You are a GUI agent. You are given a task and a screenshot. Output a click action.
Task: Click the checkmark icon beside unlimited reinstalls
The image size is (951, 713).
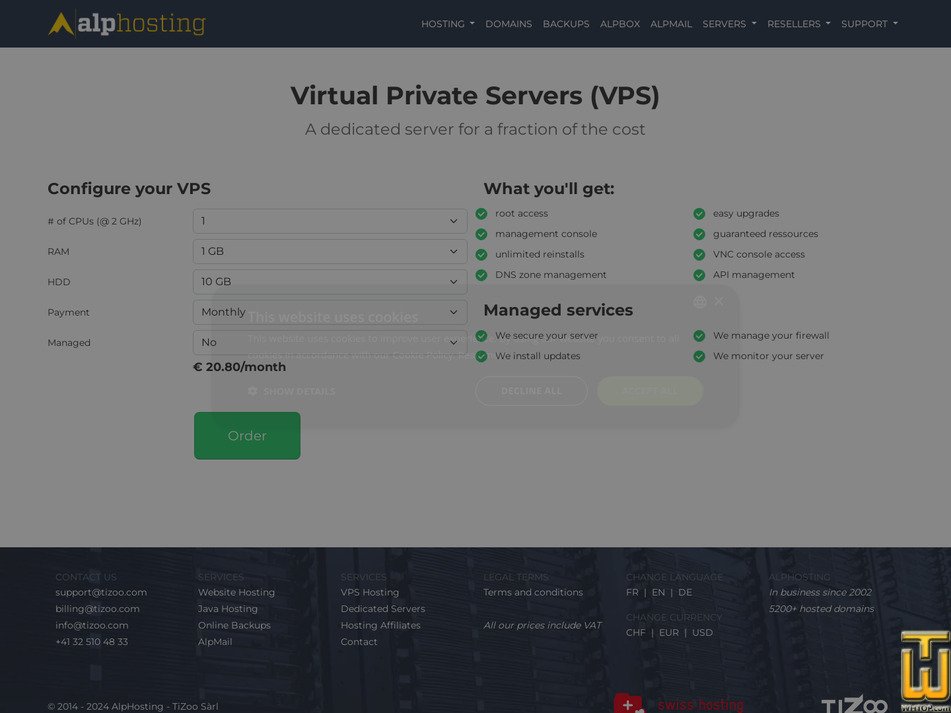[482, 255]
